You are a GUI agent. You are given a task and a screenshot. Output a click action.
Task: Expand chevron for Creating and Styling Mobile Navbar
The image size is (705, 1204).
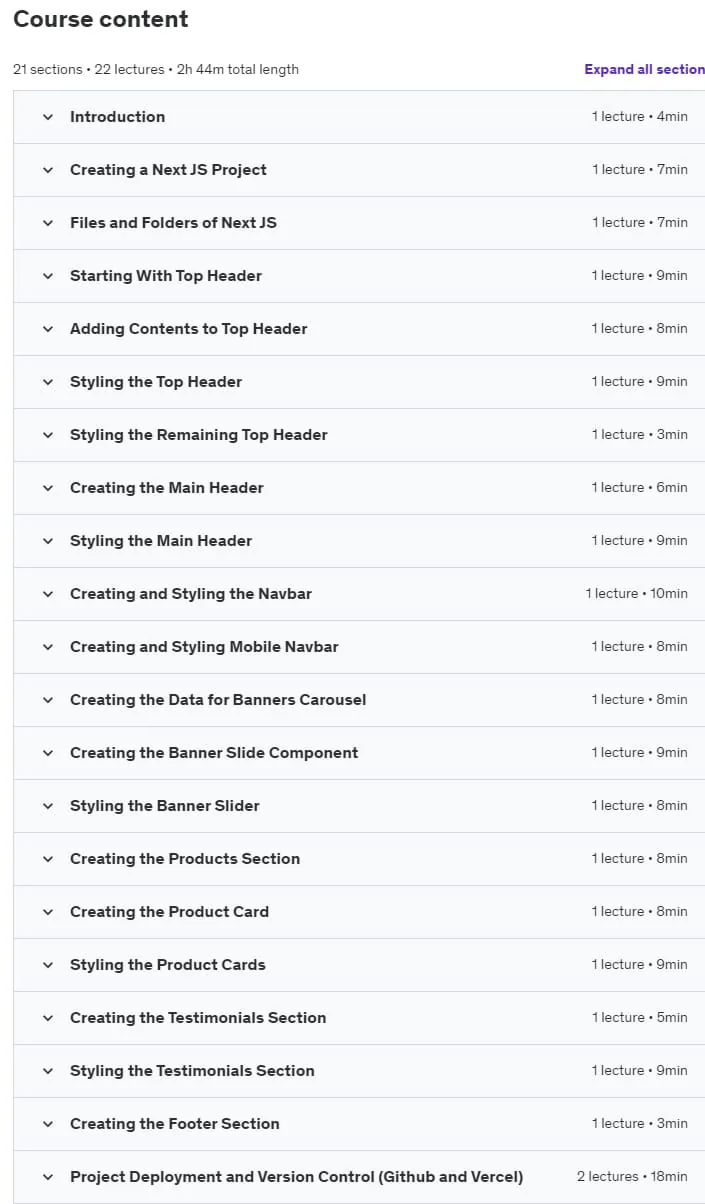tap(47, 647)
